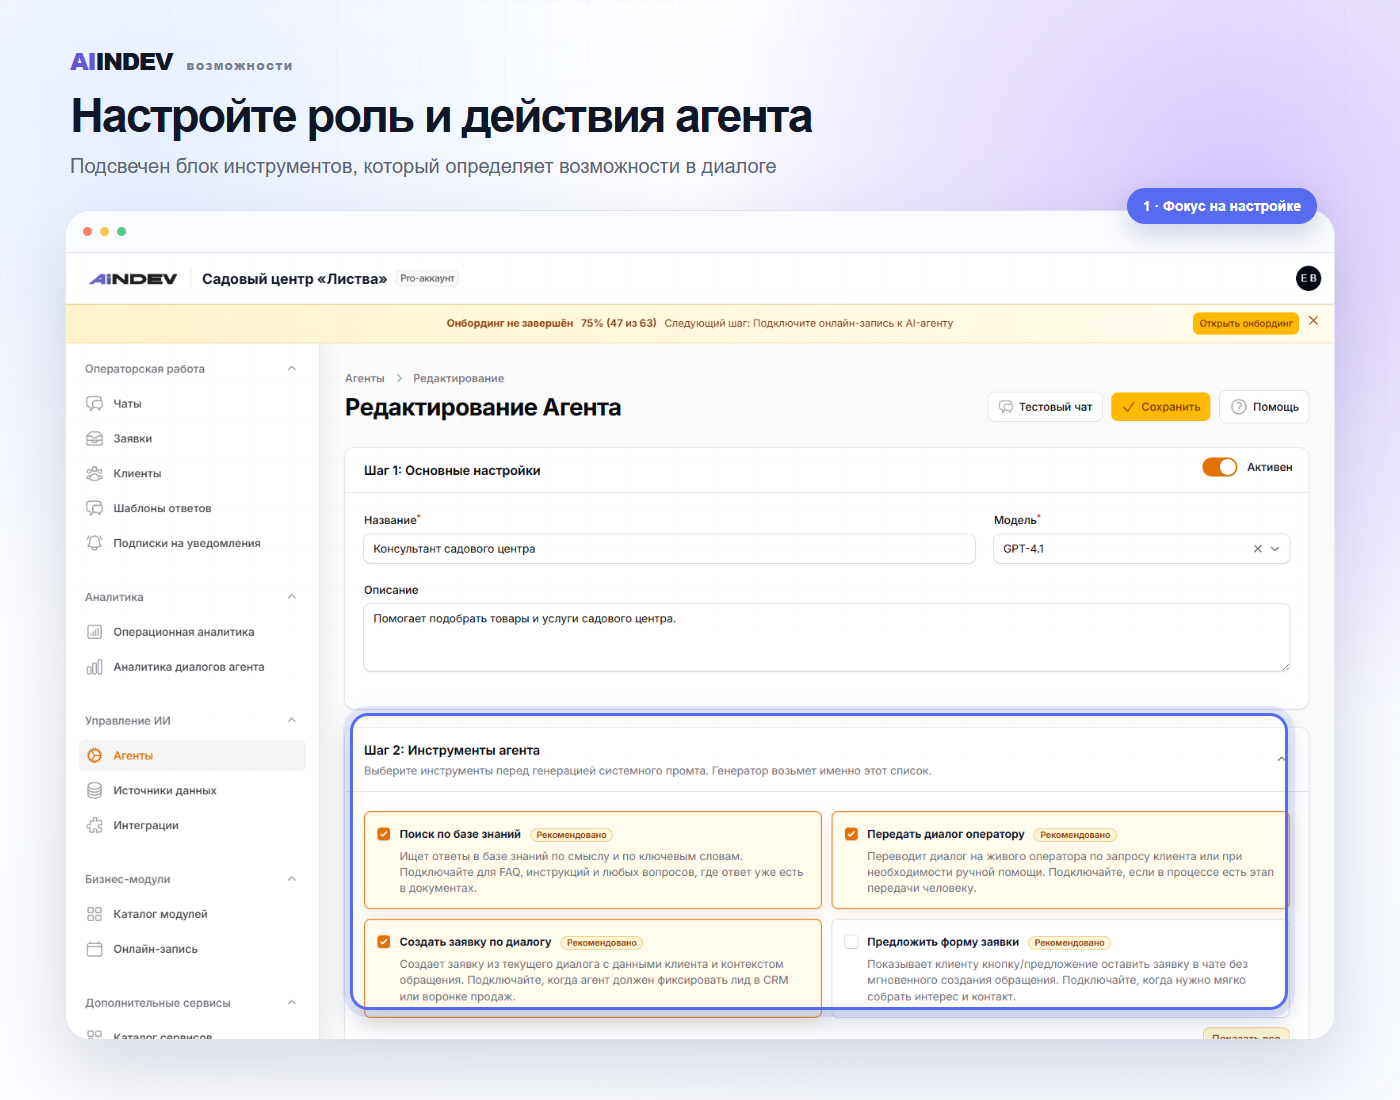Open Шаблоны ответов menu item
Screen dimensions: 1400x1100
tap(192, 509)
